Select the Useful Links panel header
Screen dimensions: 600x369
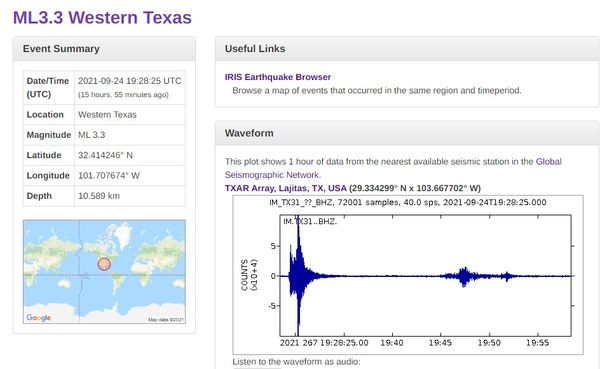point(407,49)
